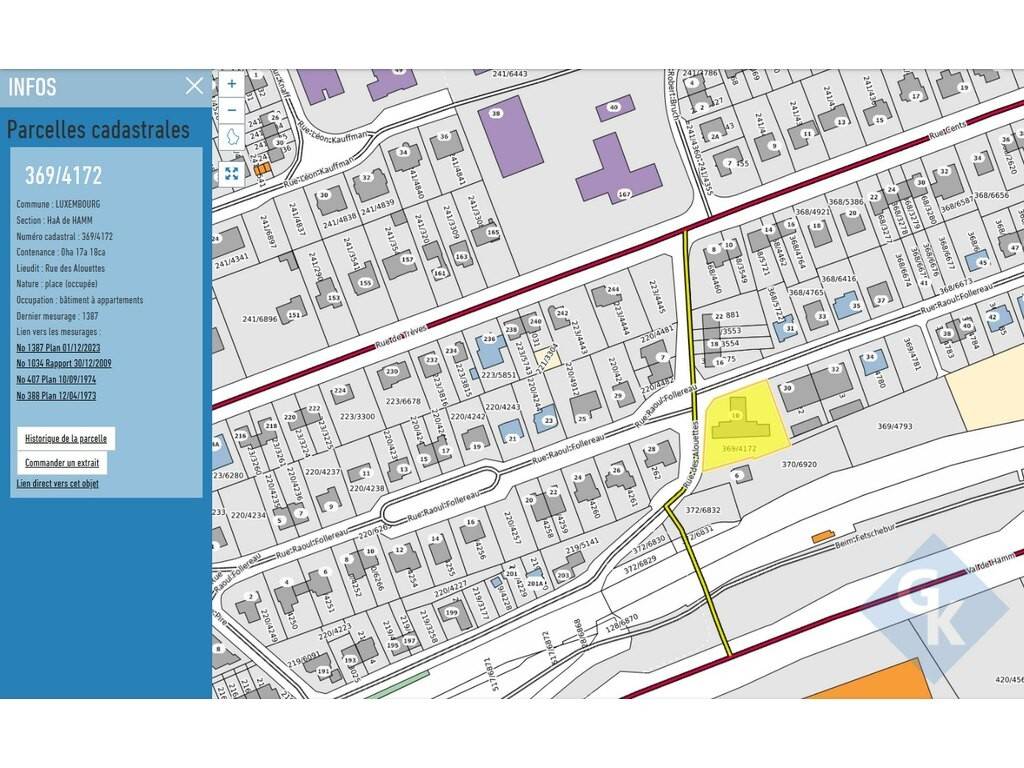Open No 407 Plan 10/09/1974 link
This screenshot has height=768, width=1024.
pos(56,379)
